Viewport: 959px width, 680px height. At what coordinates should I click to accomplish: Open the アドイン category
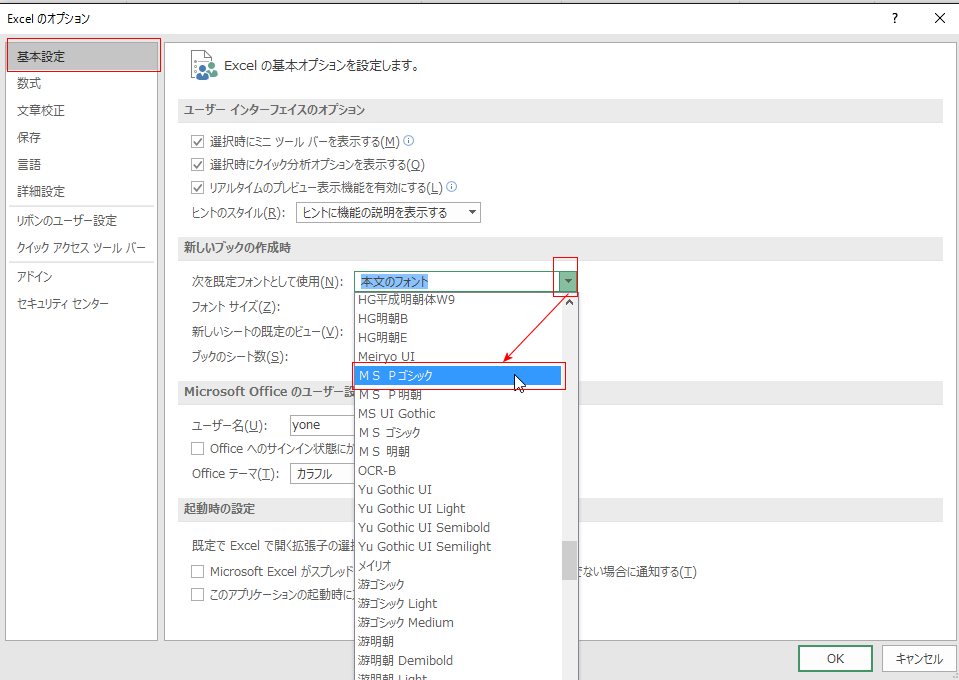(81, 276)
